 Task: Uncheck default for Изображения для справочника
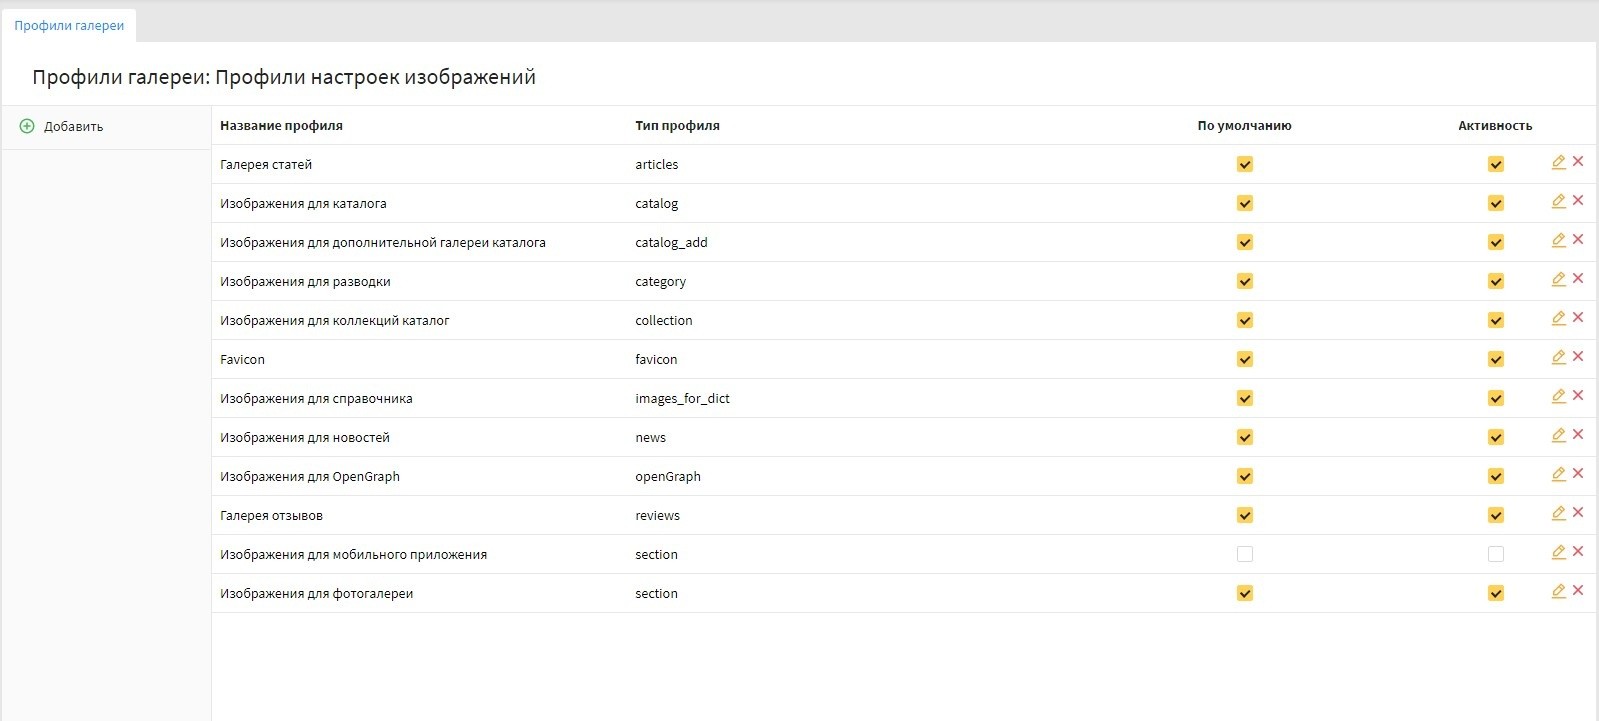1244,398
